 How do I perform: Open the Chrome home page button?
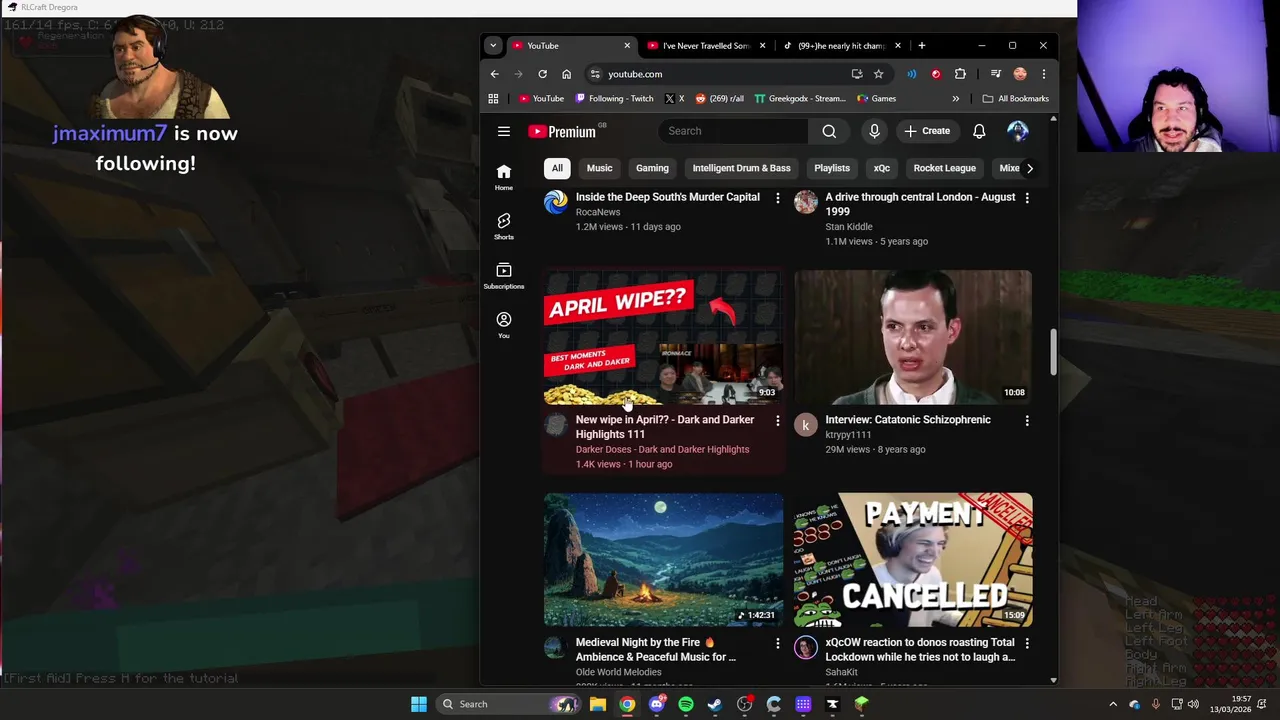point(566,74)
